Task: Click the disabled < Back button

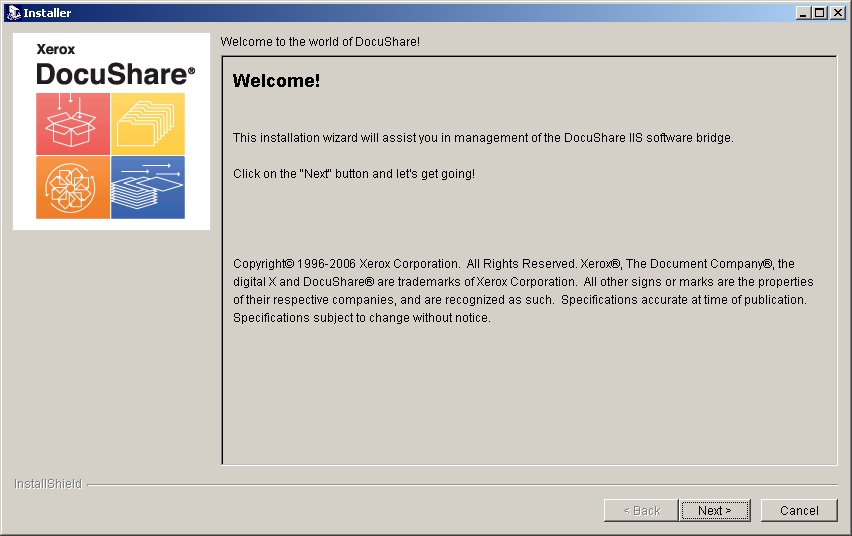Action: coord(641,510)
